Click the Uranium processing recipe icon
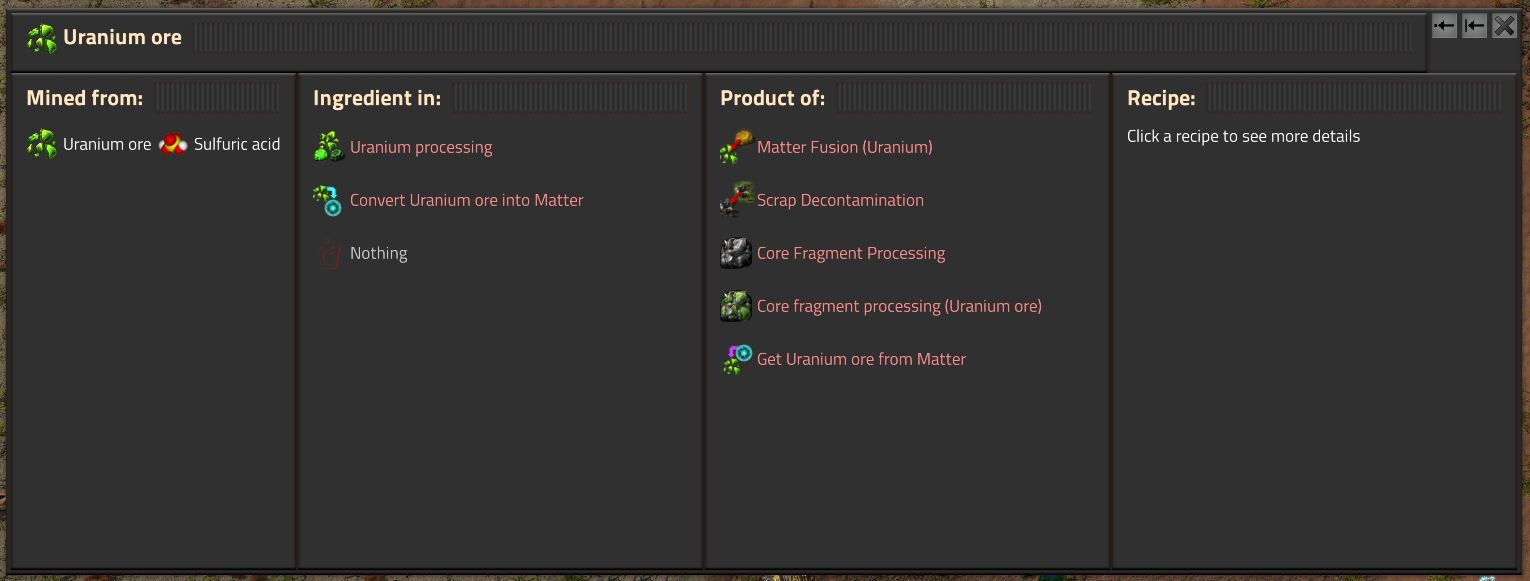This screenshot has height=581, width=1530. click(x=329, y=147)
